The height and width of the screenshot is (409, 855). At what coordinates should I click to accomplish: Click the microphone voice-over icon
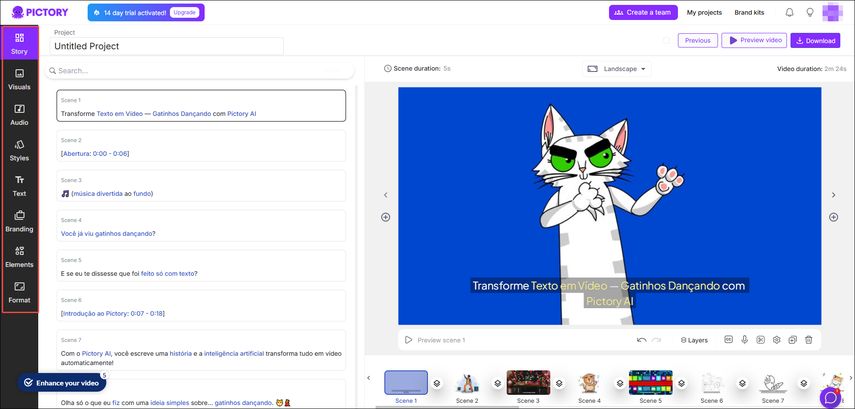pyautogui.click(x=744, y=340)
